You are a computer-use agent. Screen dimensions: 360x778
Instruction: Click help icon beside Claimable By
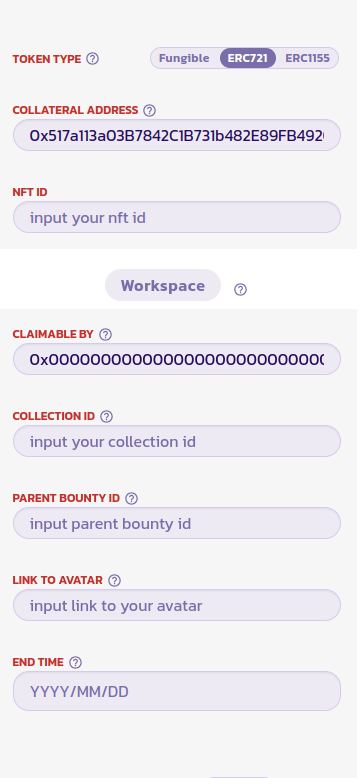pos(105,334)
